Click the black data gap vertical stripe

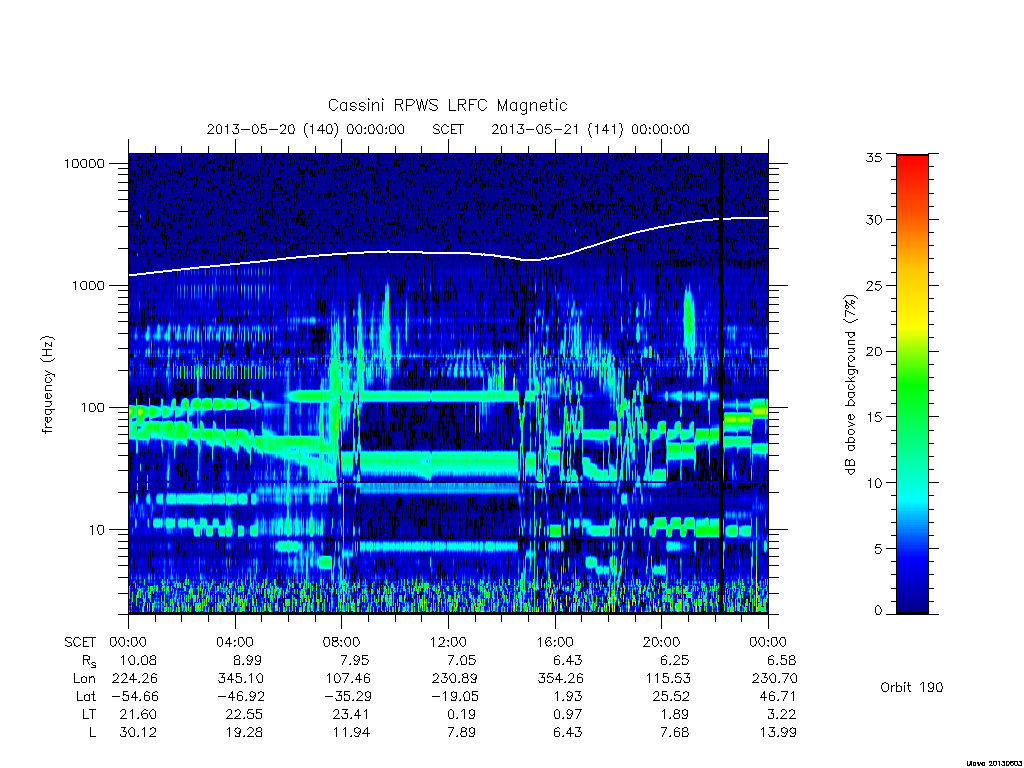pos(721,383)
